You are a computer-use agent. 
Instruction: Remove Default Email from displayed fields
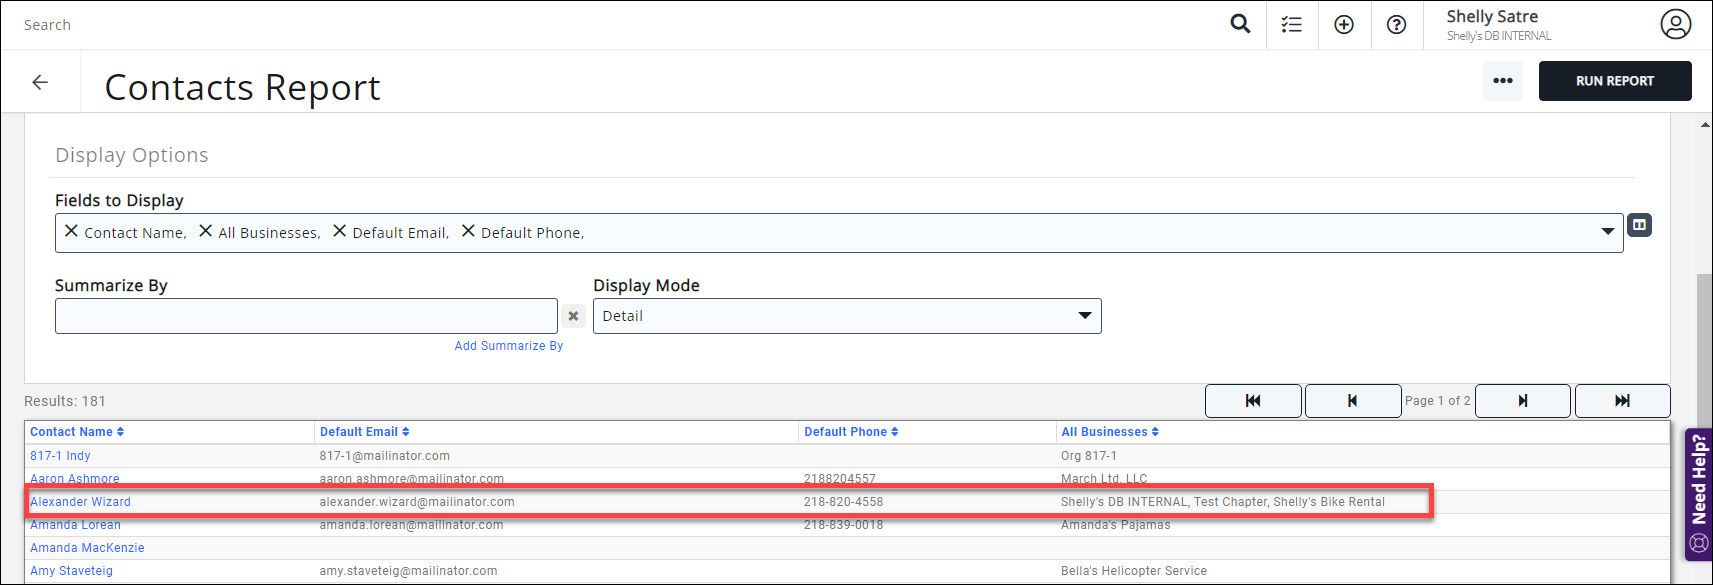coord(340,231)
